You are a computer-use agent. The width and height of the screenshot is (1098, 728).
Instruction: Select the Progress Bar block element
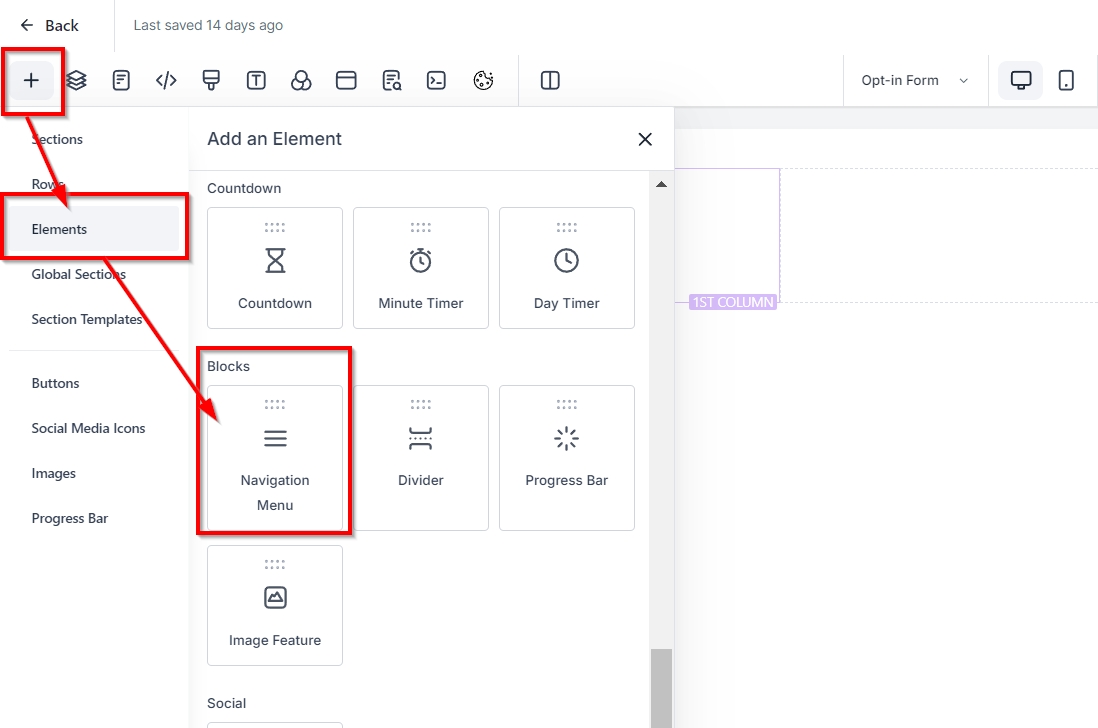click(x=566, y=458)
